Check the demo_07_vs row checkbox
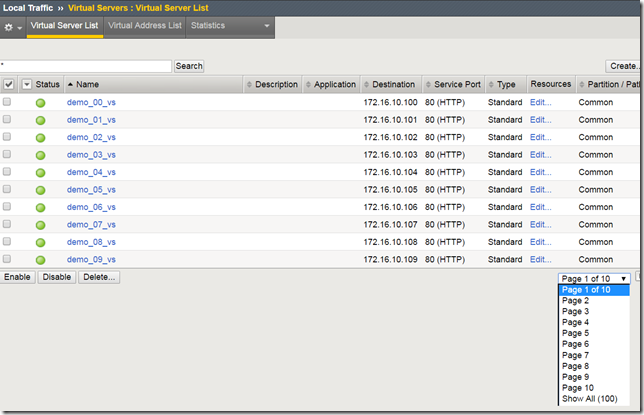 [7, 224]
